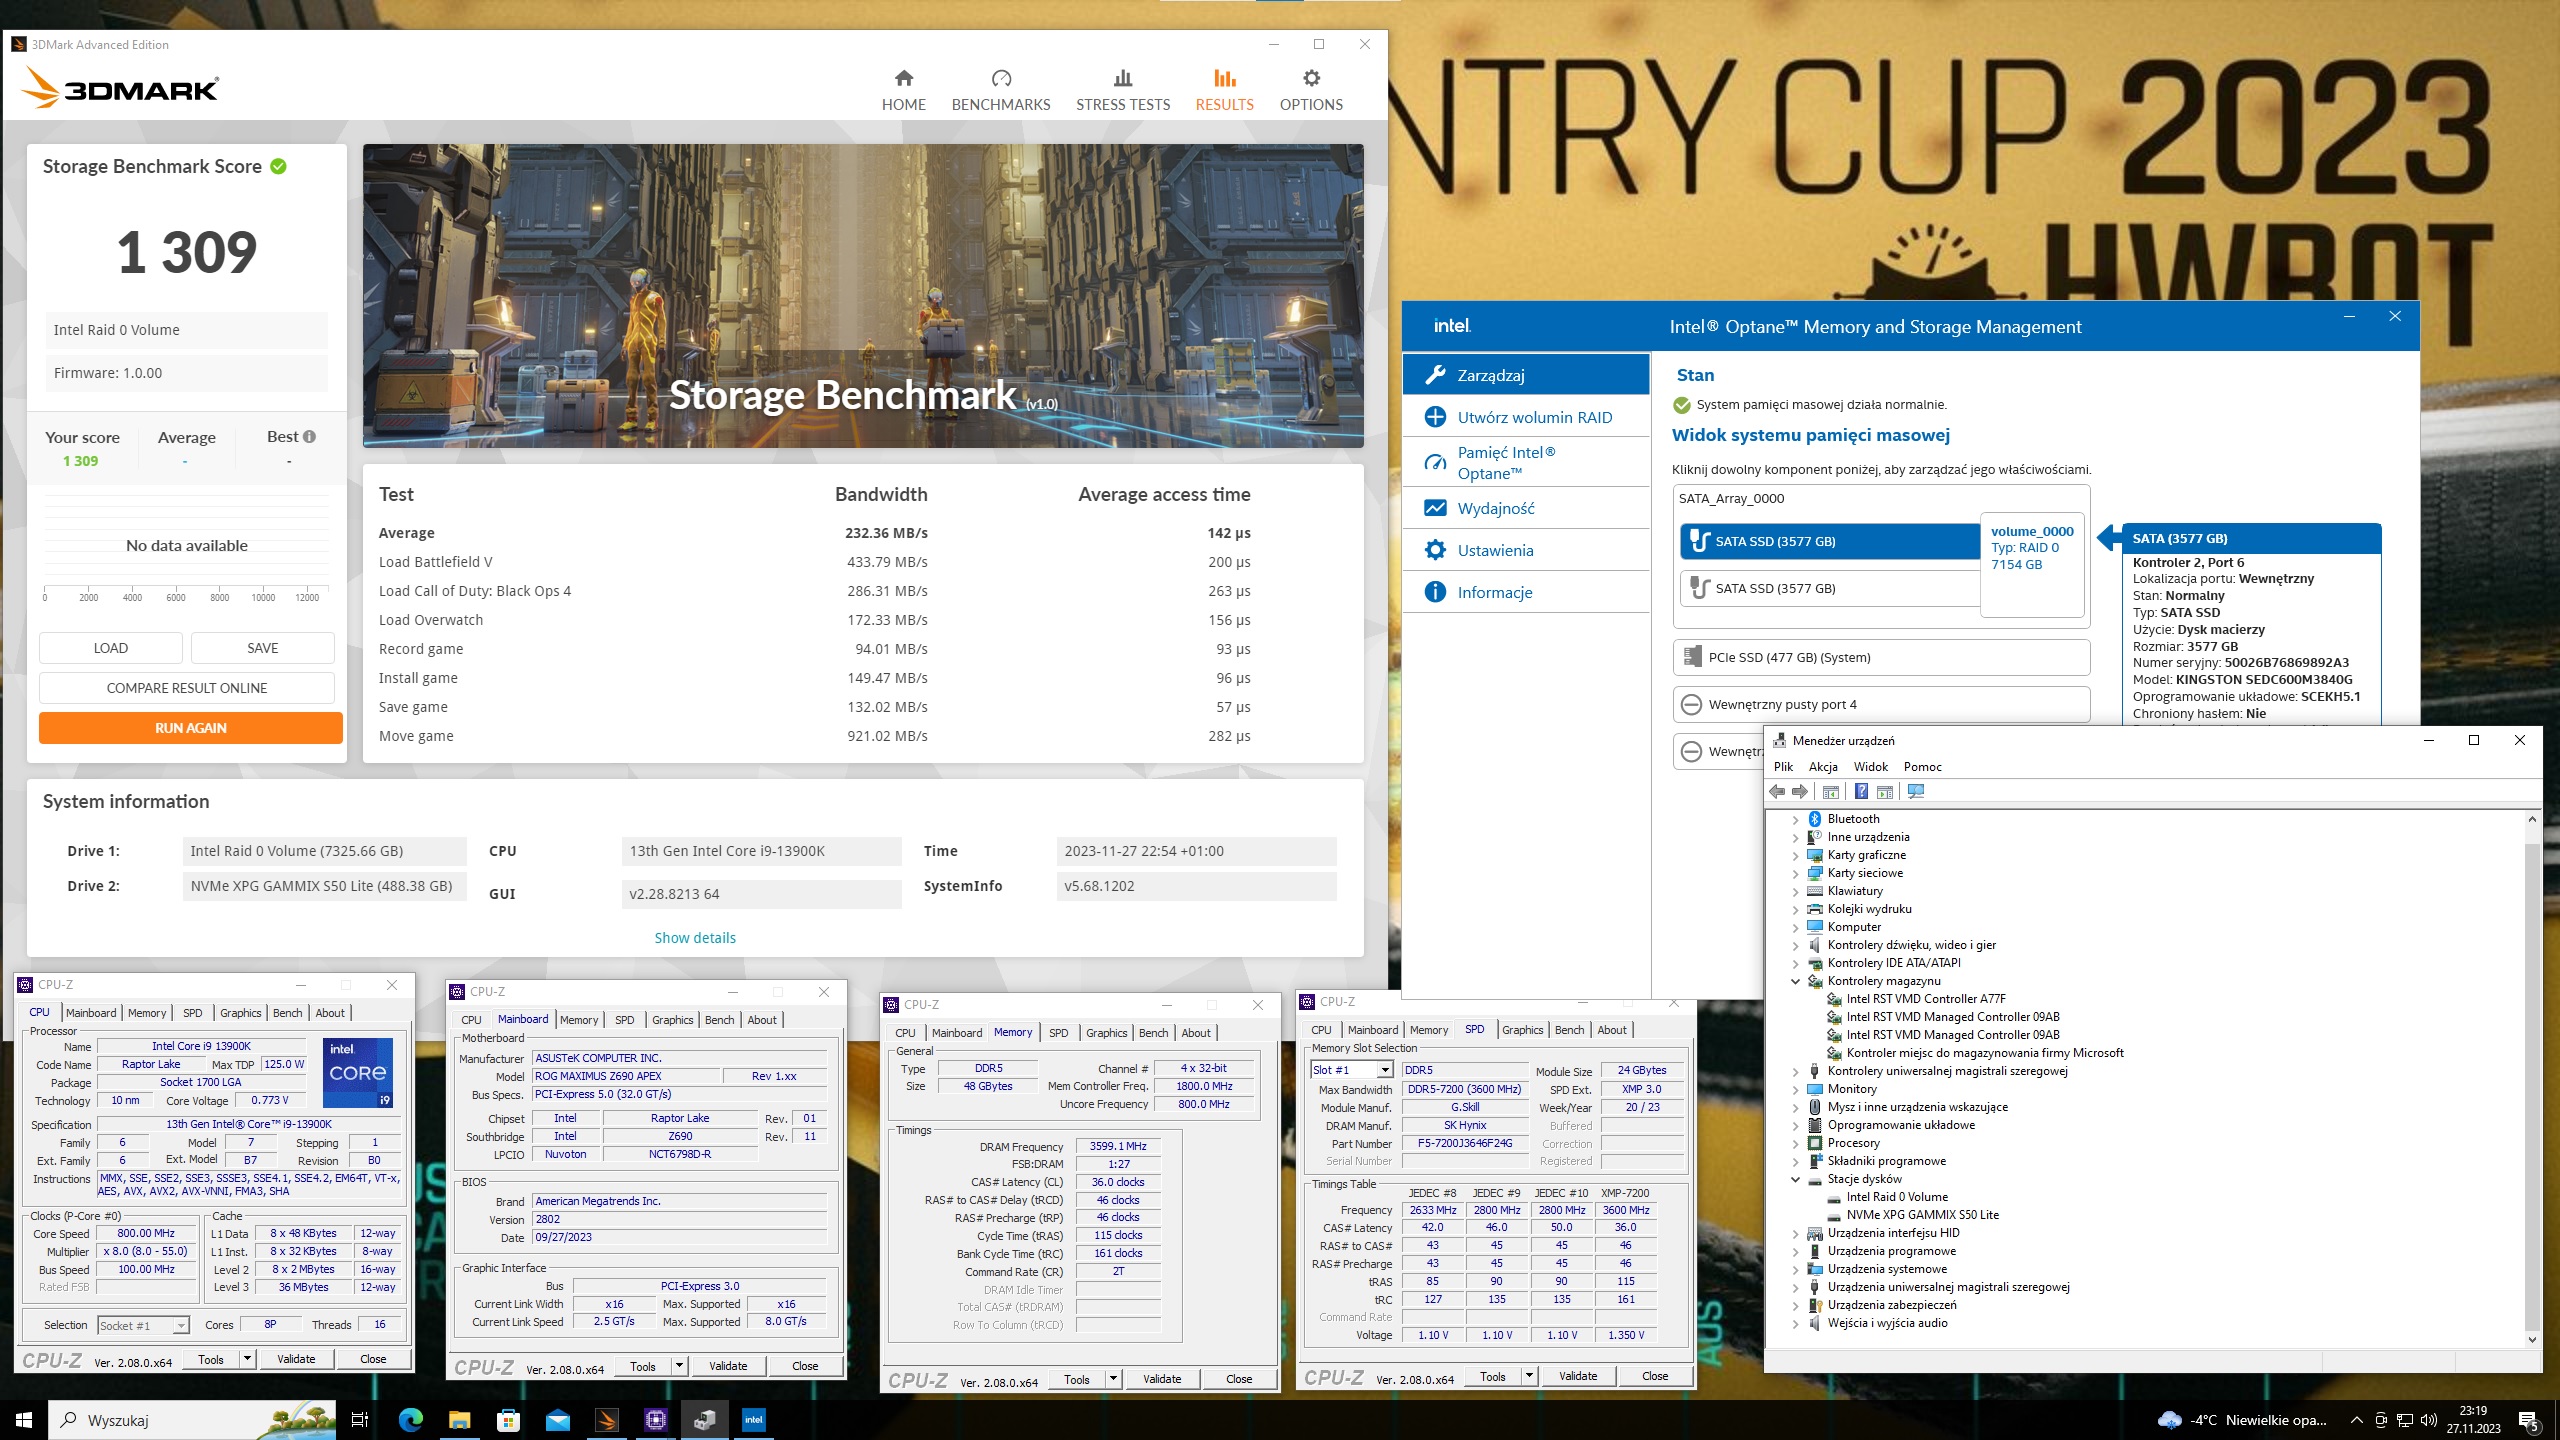Collapse Kontrolery magazynu node

point(1795,982)
